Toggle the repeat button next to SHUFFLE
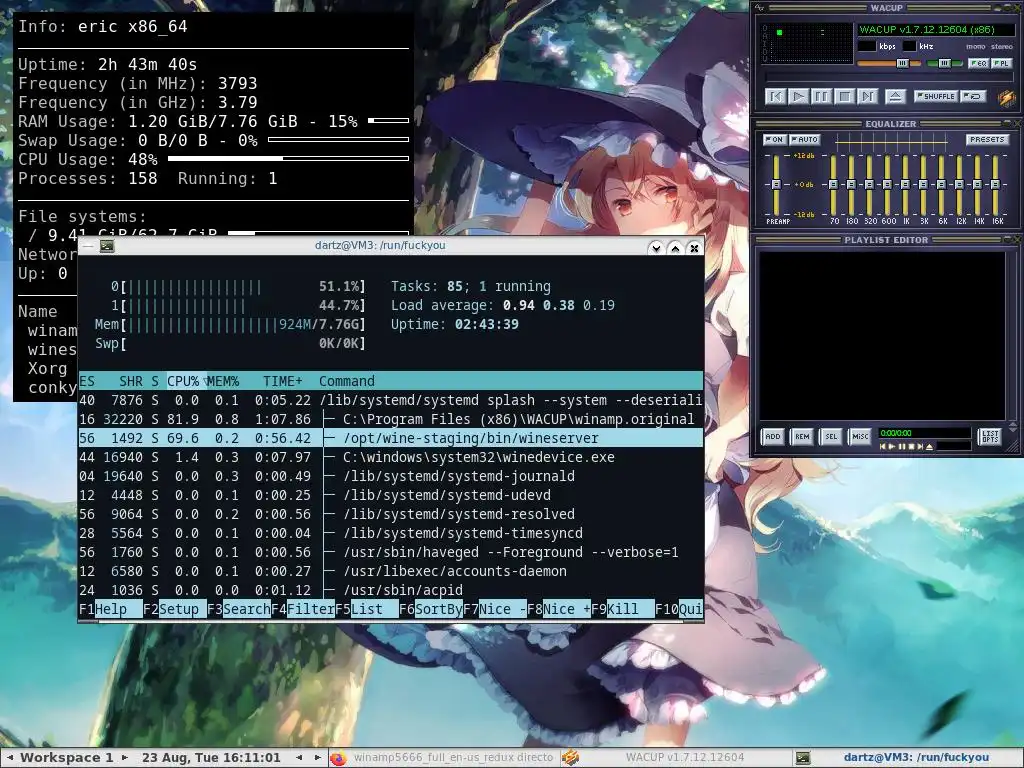This screenshot has height=768, width=1024. tap(973, 96)
